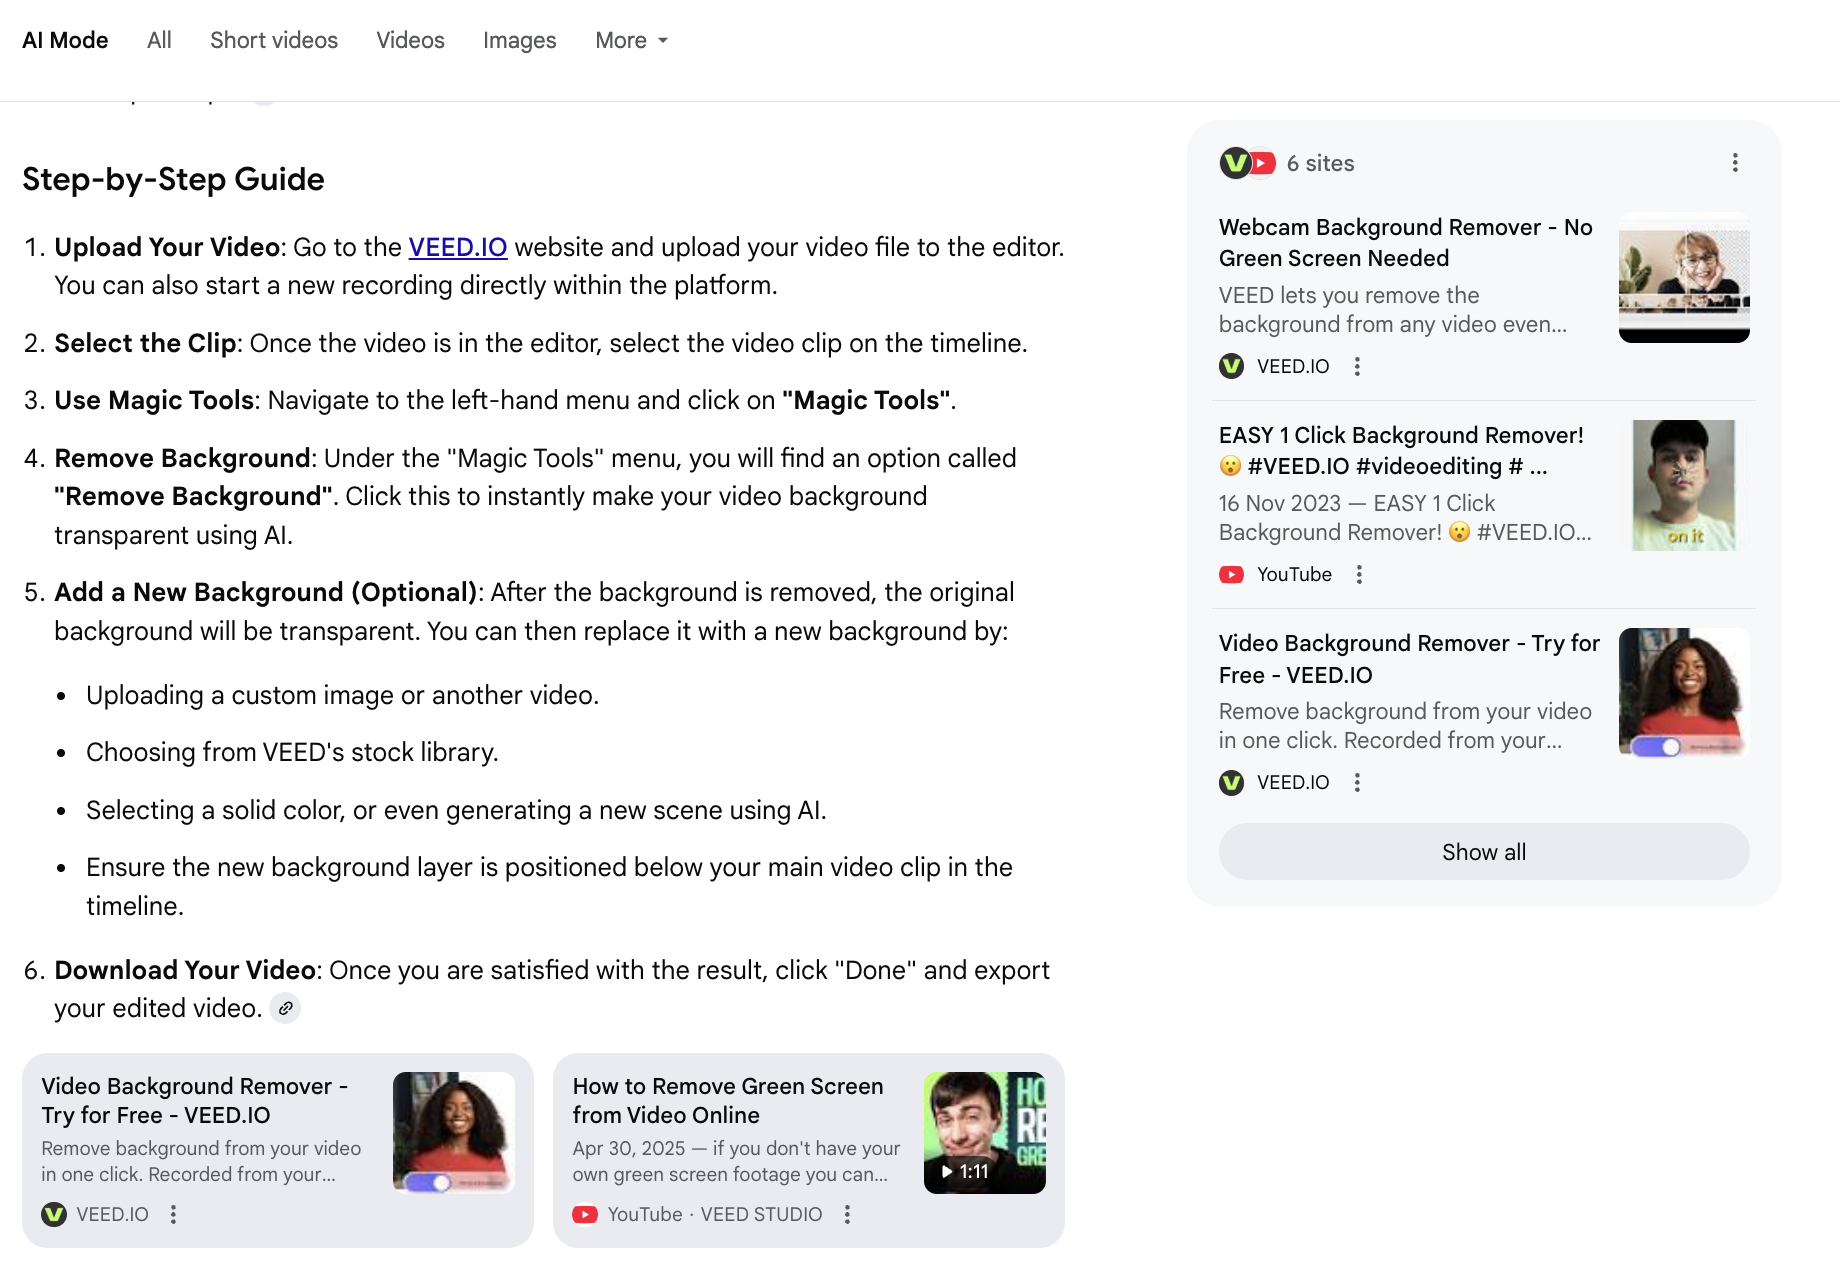The image size is (1840, 1270).
Task: Open options for Webcam Background Remover source
Action: (1357, 366)
